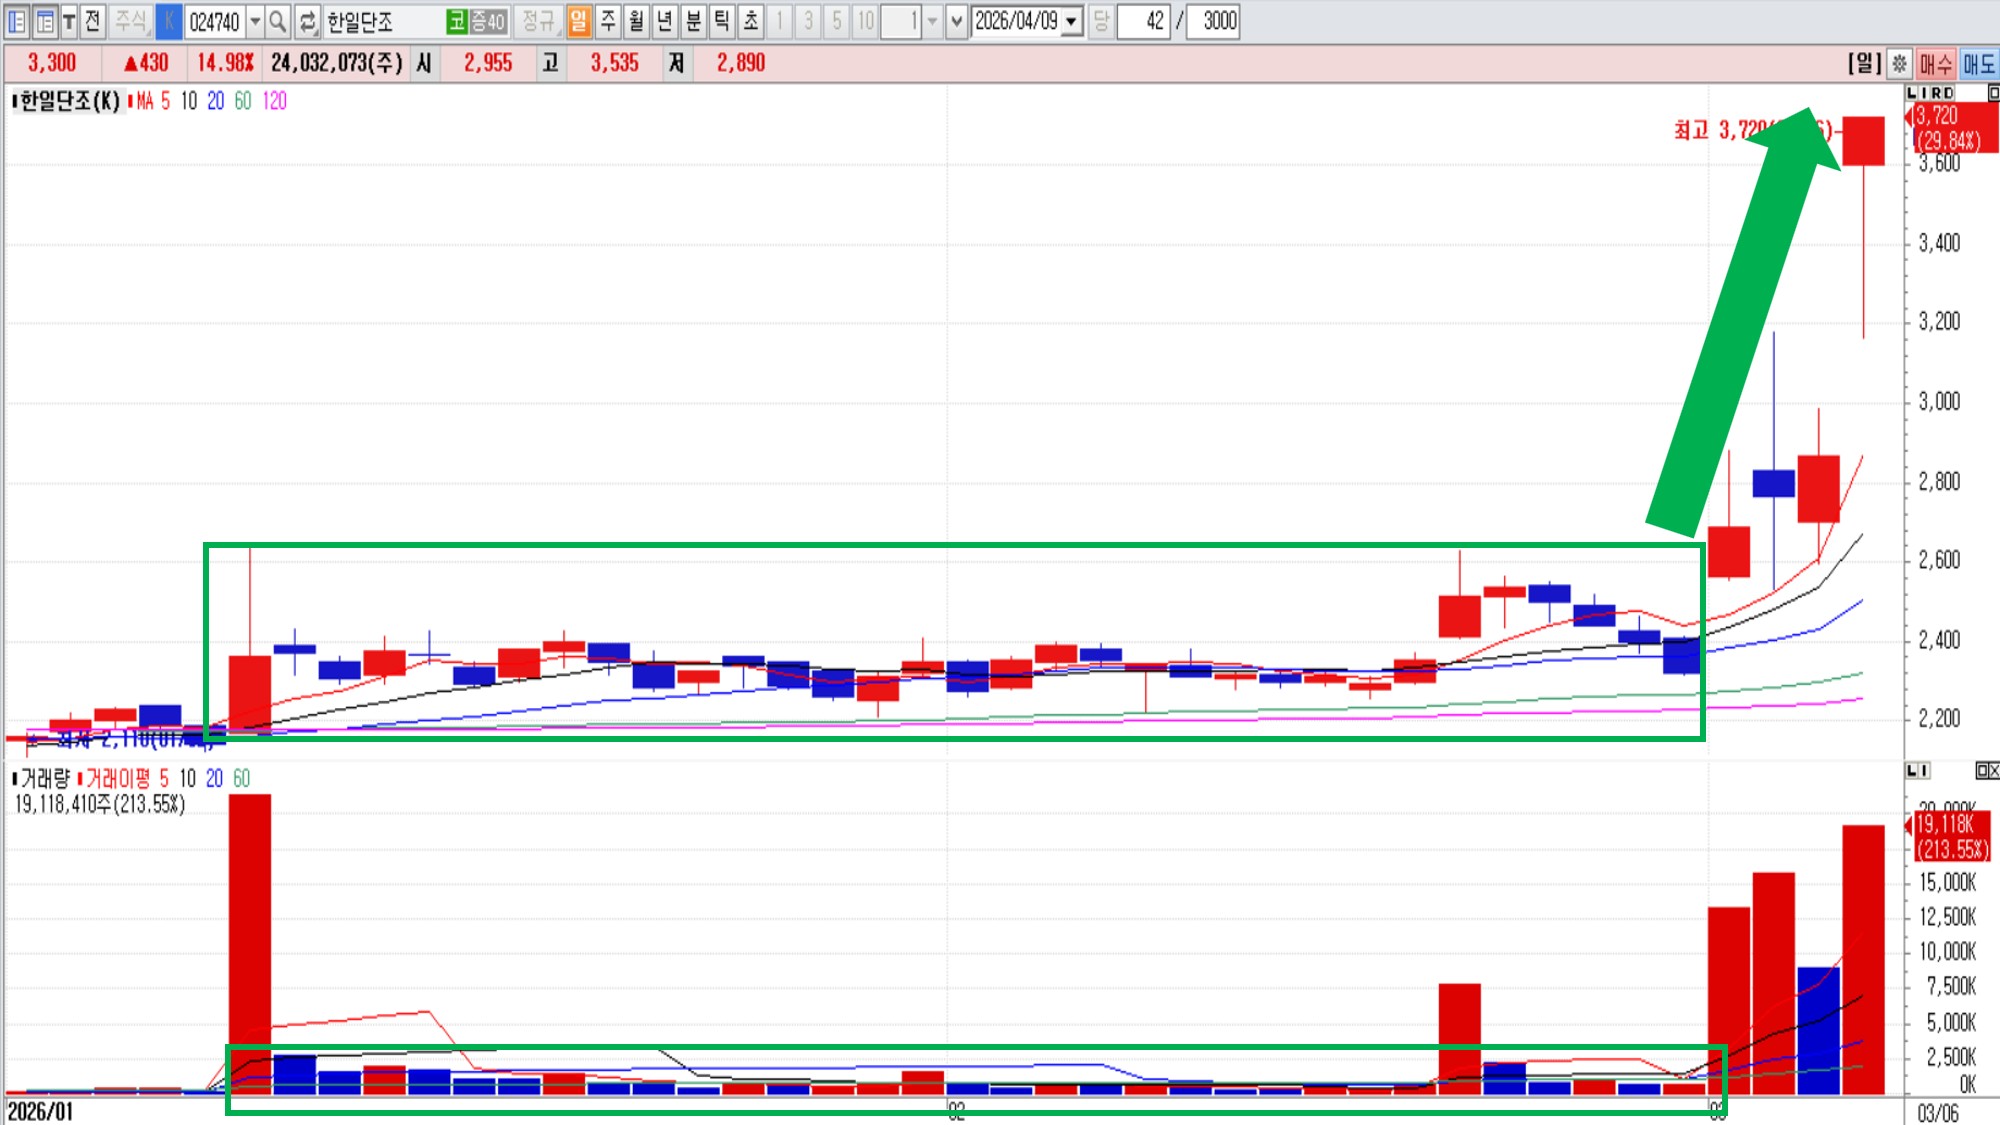Viewport: 2000px width, 1125px height.
Task: Click the first panel layout icon
Action: [17, 21]
